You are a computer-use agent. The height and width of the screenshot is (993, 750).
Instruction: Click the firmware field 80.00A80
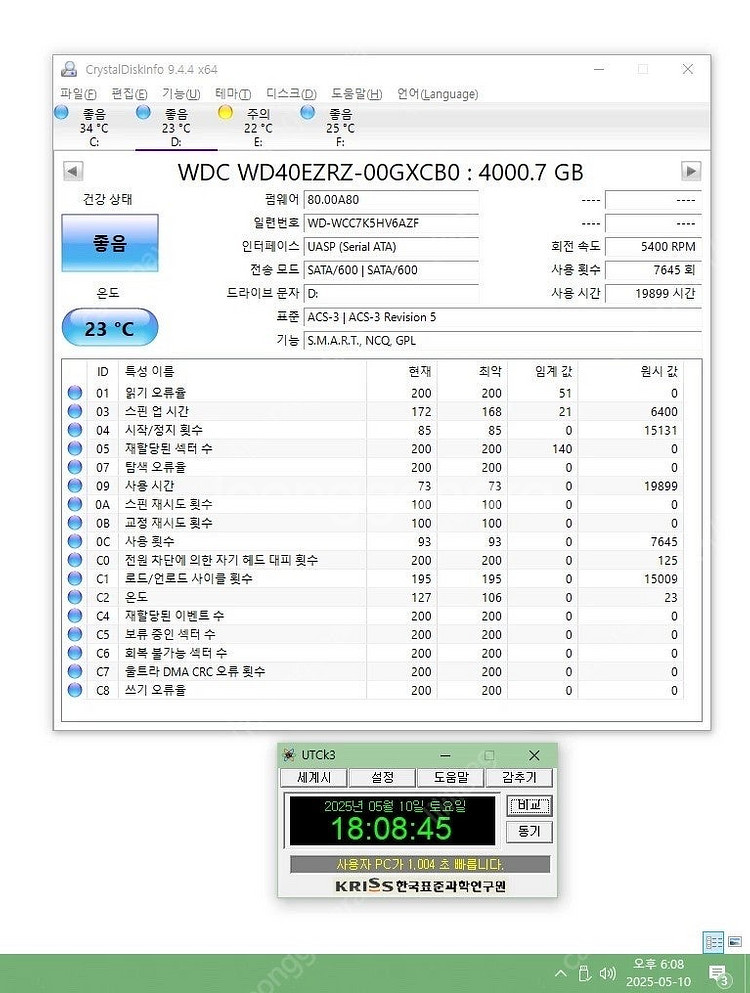(x=391, y=199)
